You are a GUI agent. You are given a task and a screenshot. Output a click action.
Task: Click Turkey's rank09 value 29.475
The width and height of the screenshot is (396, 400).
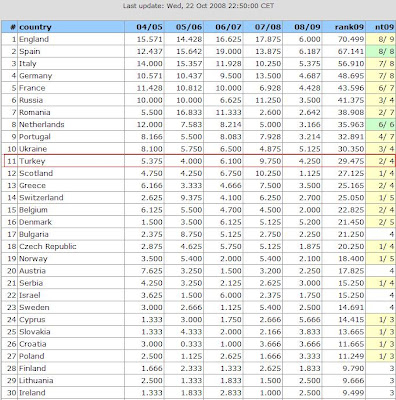point(351,161)
